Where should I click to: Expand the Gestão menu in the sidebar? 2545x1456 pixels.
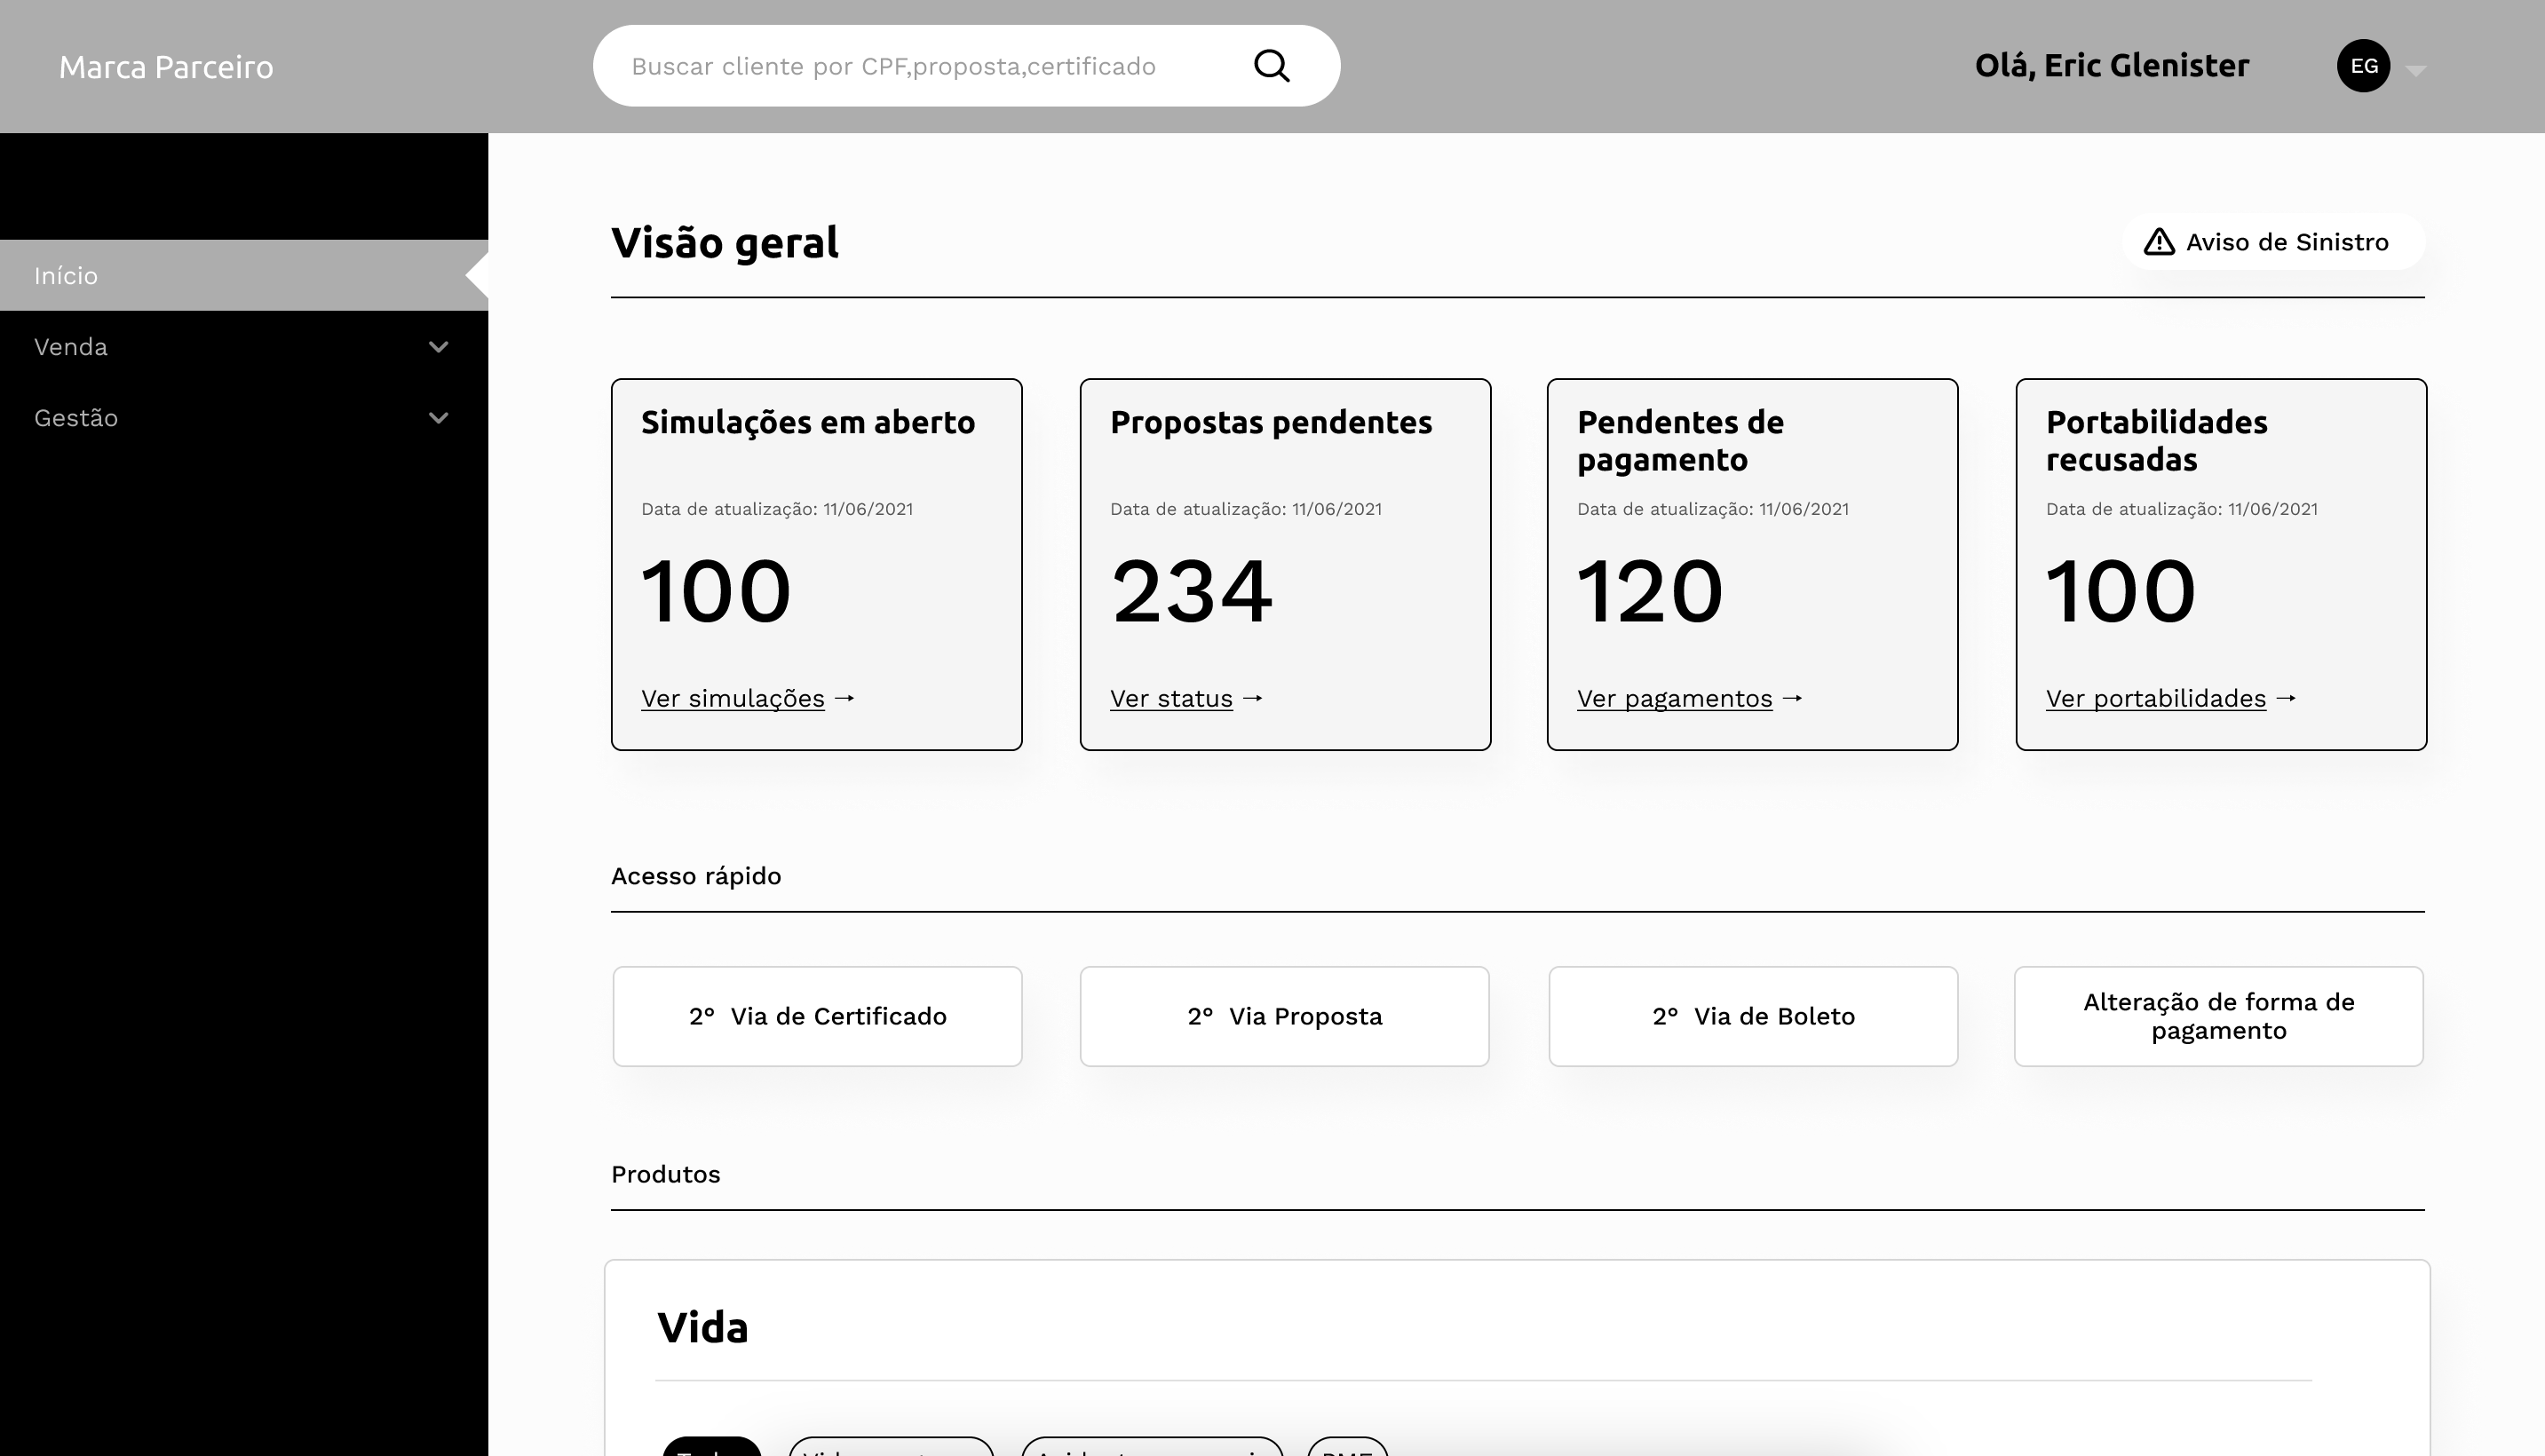click(438, 417)
